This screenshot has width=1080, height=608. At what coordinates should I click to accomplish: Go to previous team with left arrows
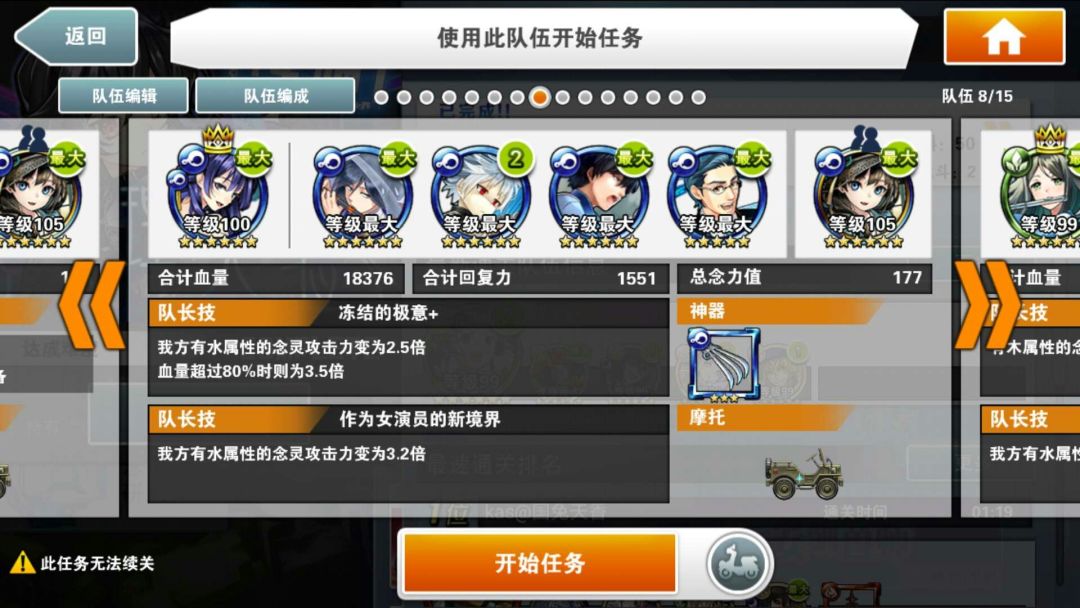[92, 304]
